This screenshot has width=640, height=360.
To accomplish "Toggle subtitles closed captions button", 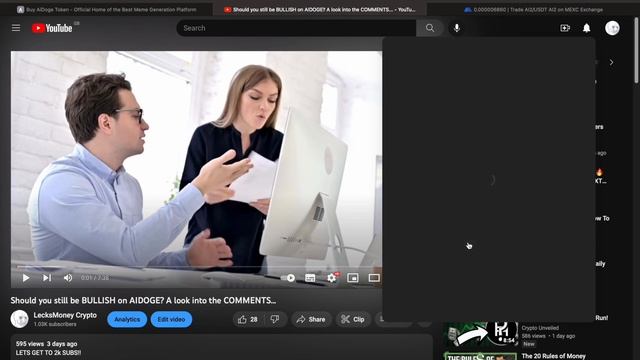I will click(310, 278).
